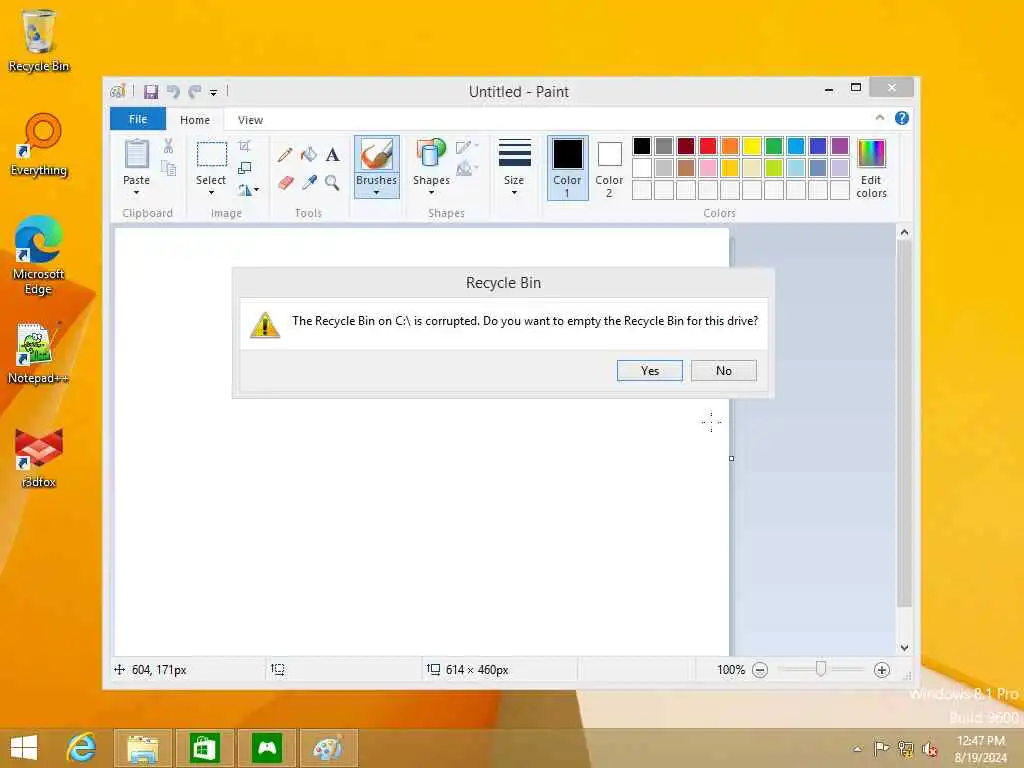Select the Pencil tool in Paint

click(285, 155)
